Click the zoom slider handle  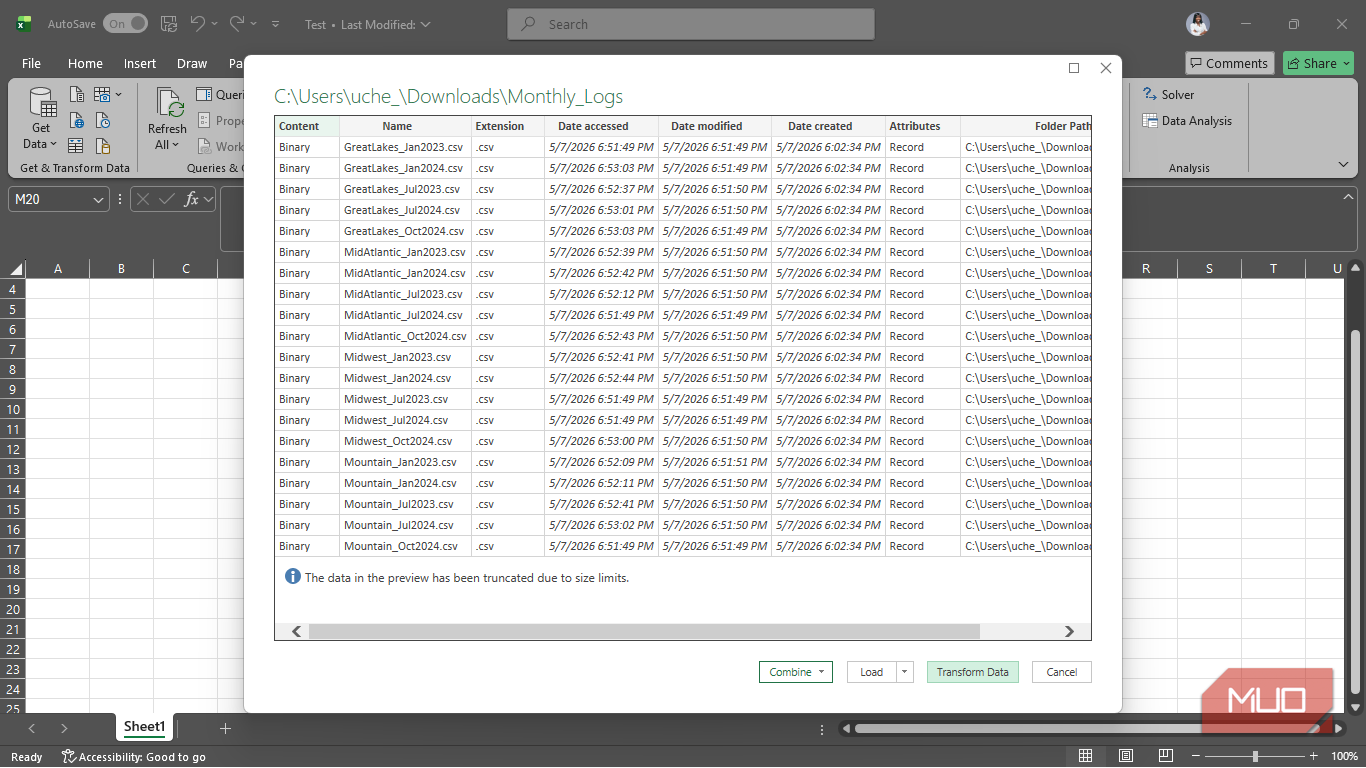tap(1255, 756)
